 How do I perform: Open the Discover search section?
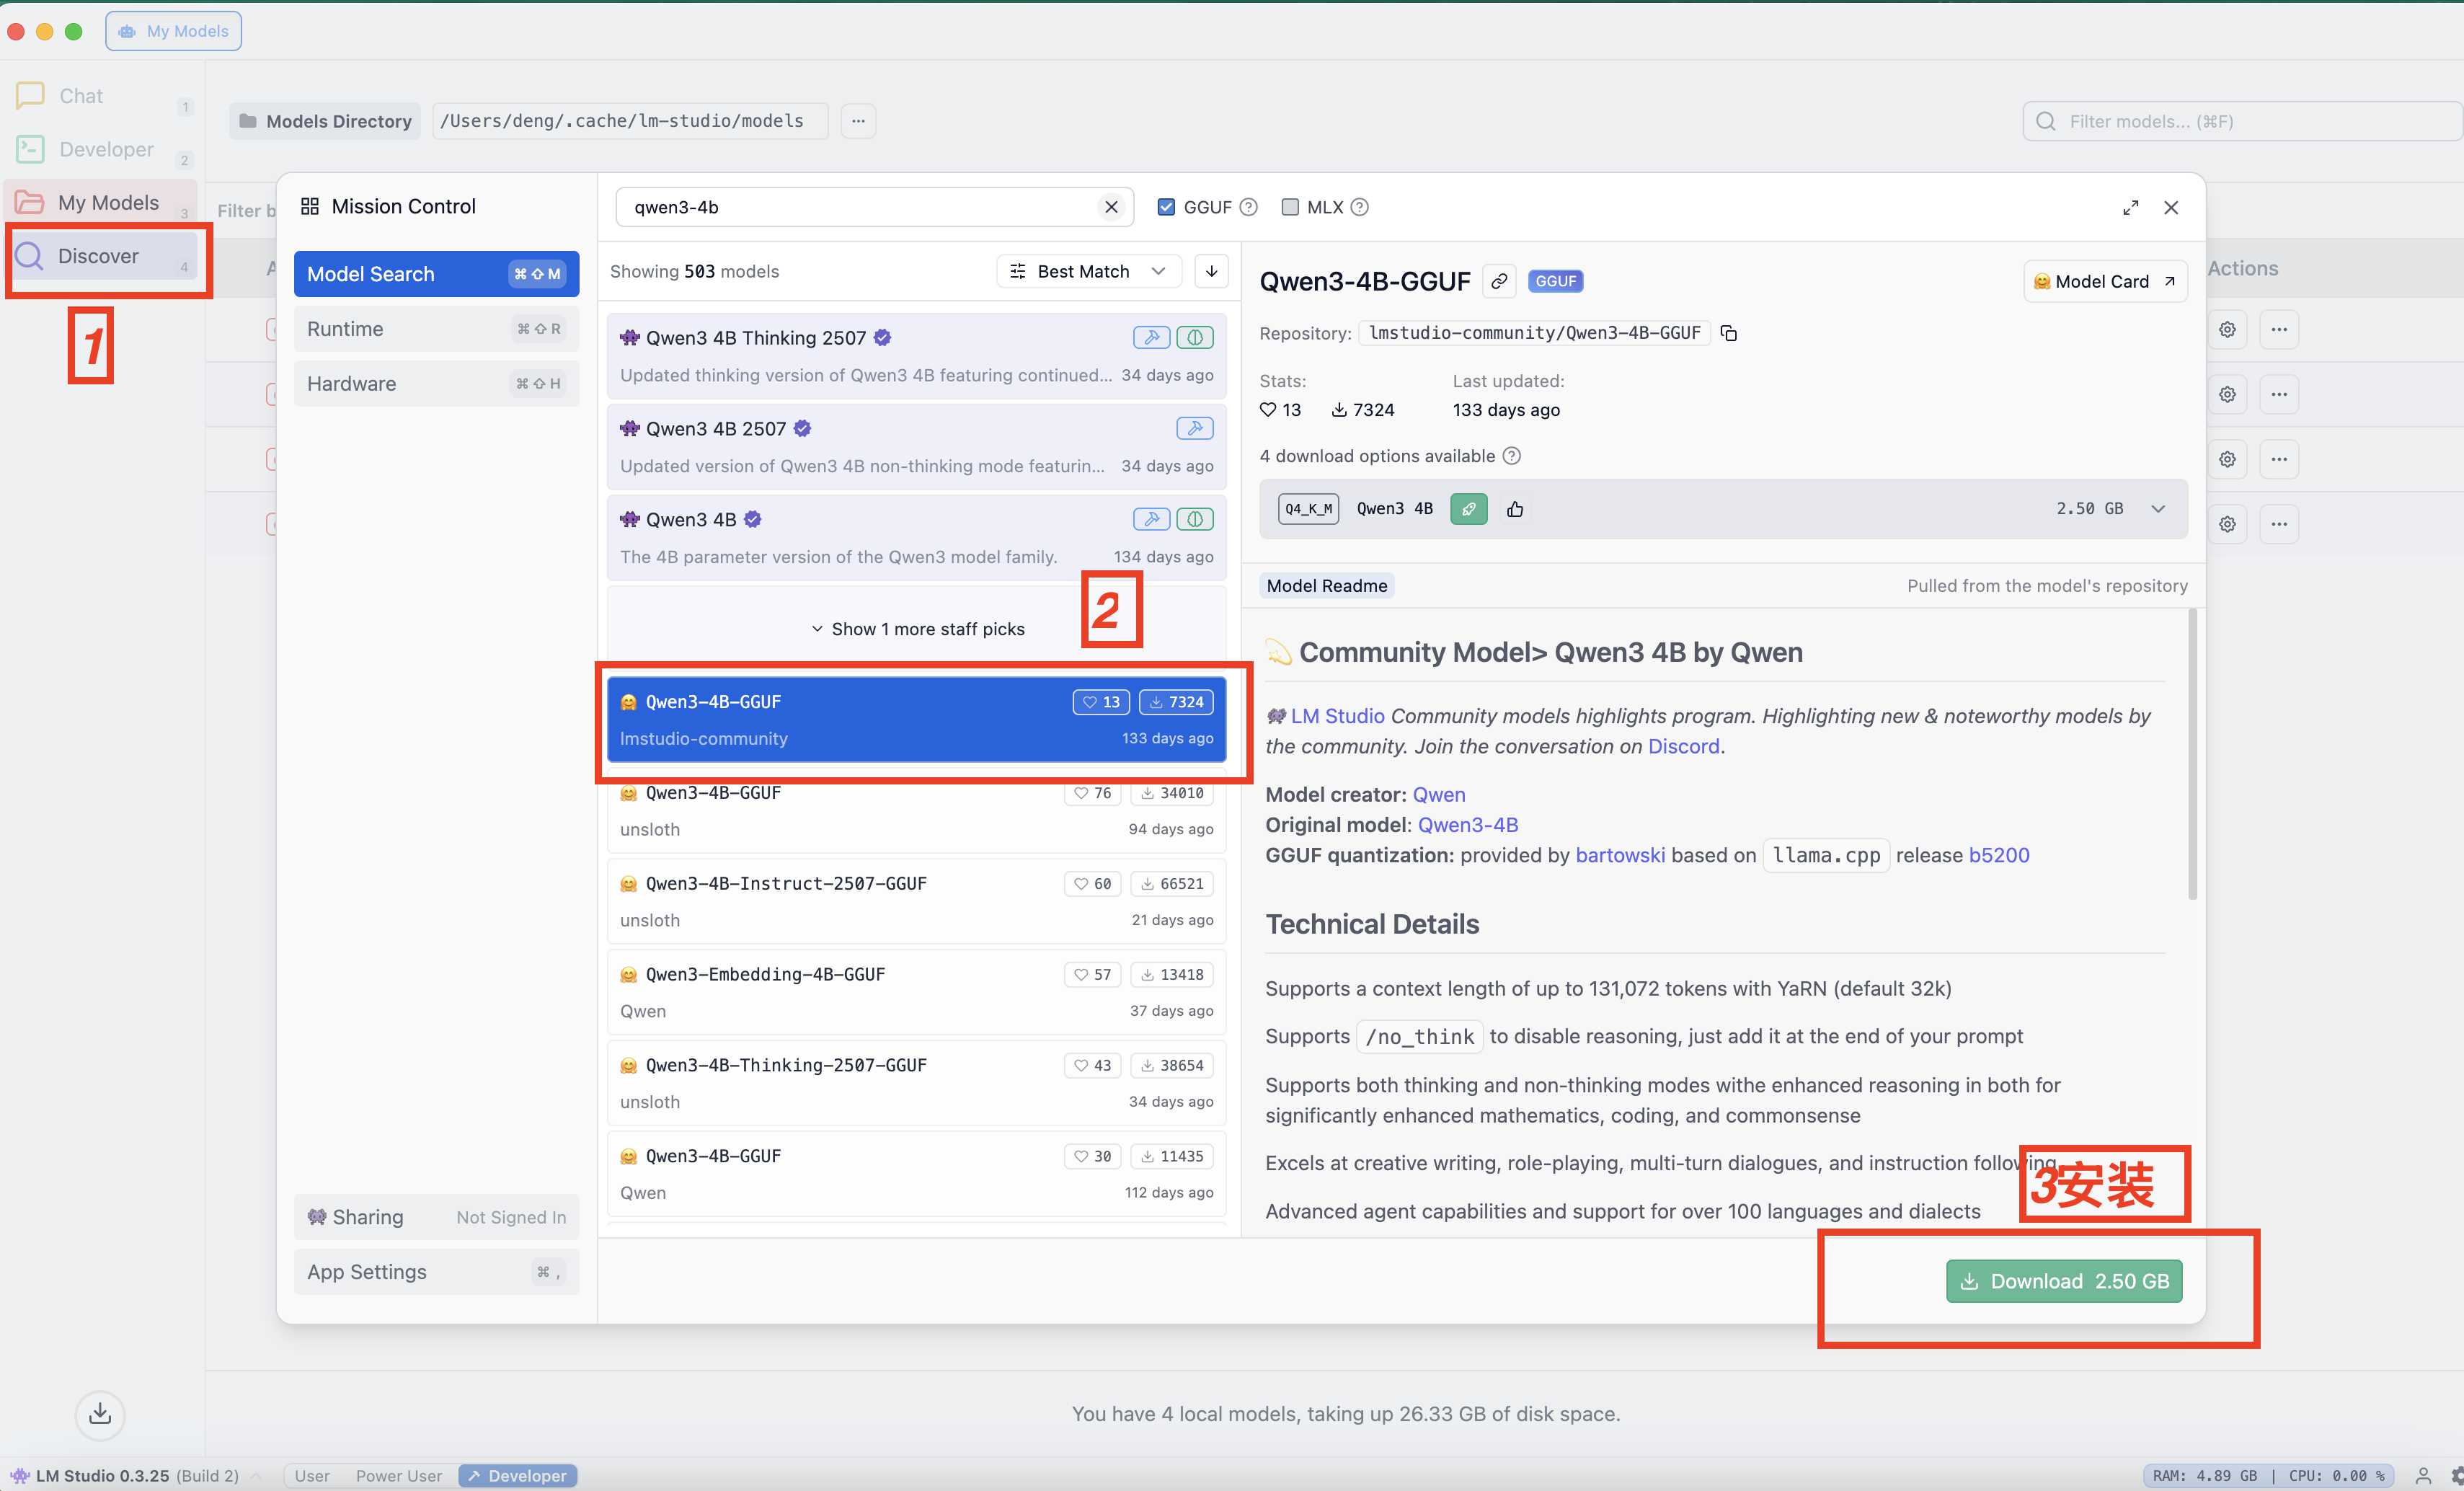point(100,256)
